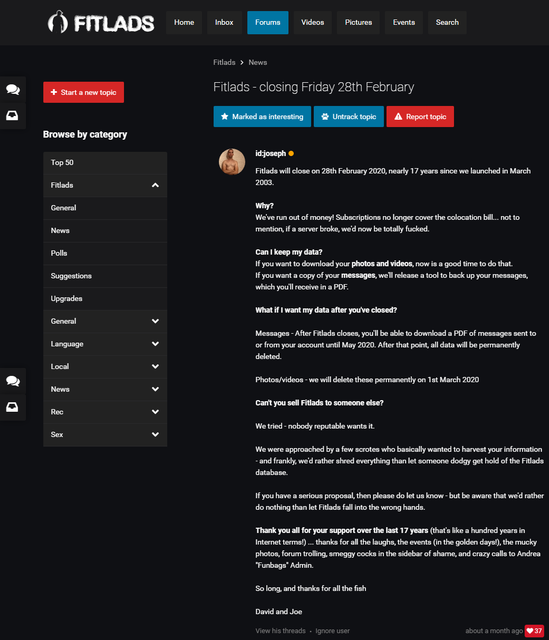The height and width of the screenshot is (640, 549).
Task: Toggle Untrack topic button
Action: coord(349,116)
